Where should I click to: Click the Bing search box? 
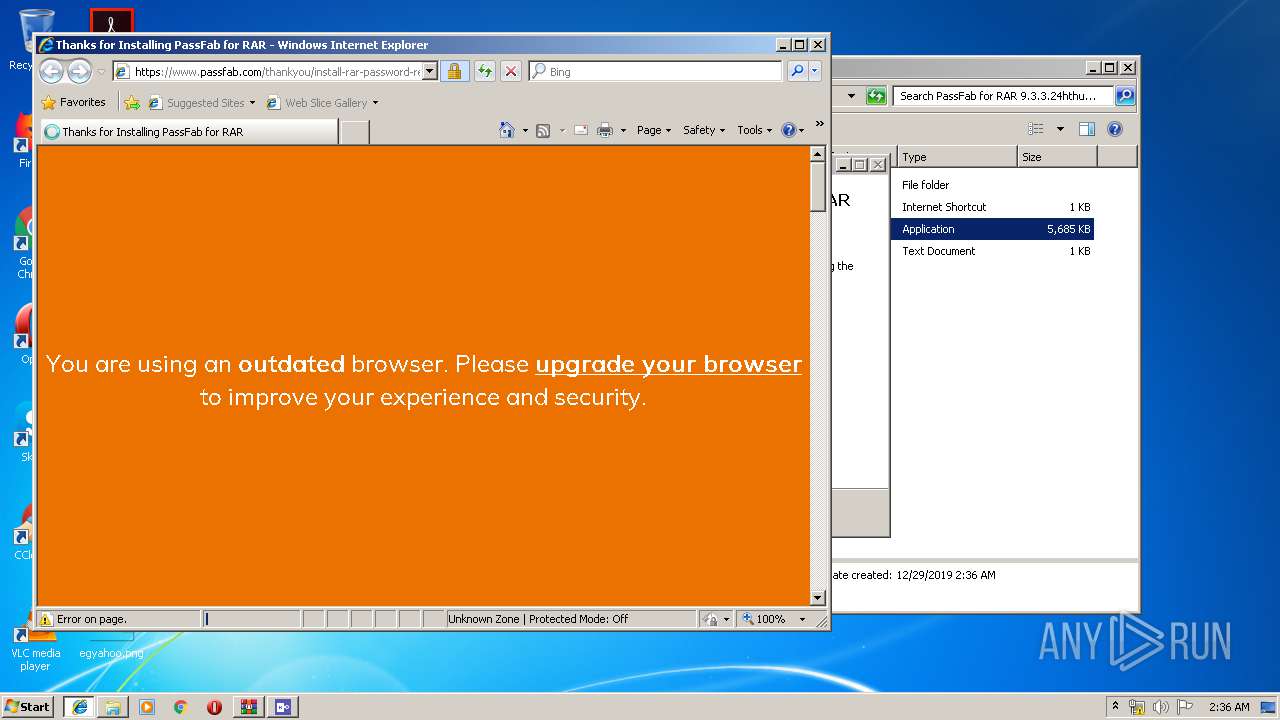pyautogui.click(x=655, y=71)
